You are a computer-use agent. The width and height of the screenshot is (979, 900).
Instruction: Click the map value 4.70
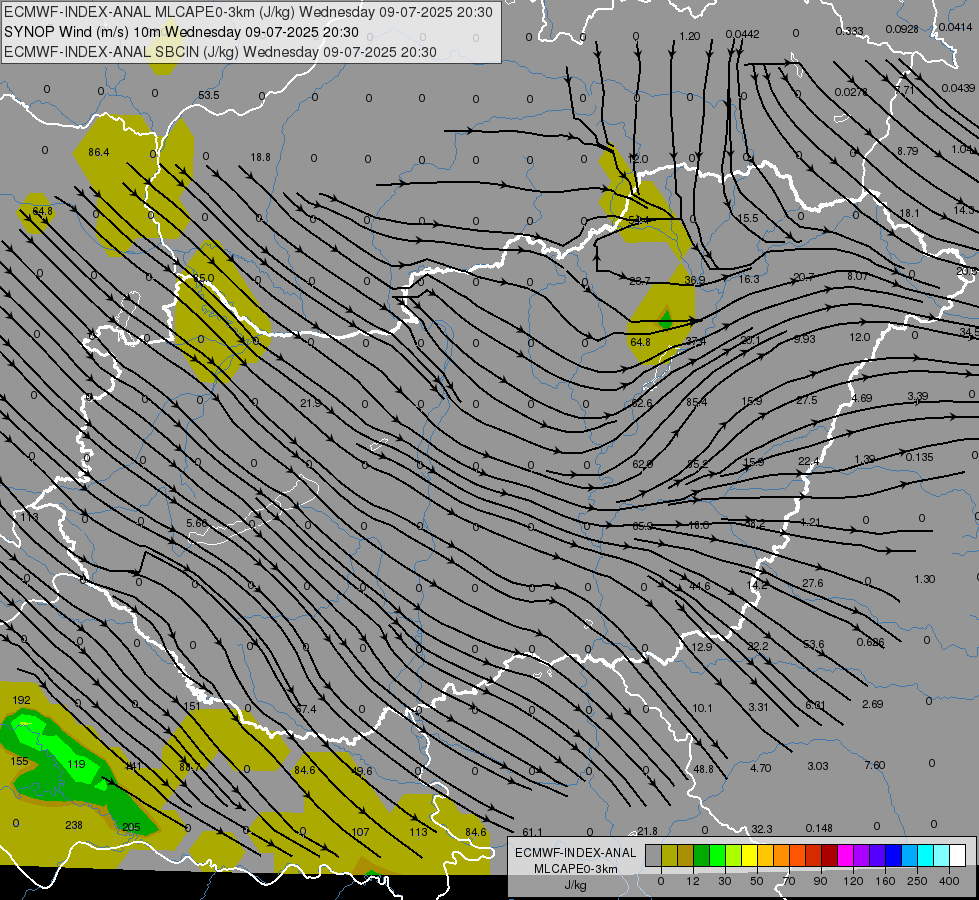pos(760,768)
